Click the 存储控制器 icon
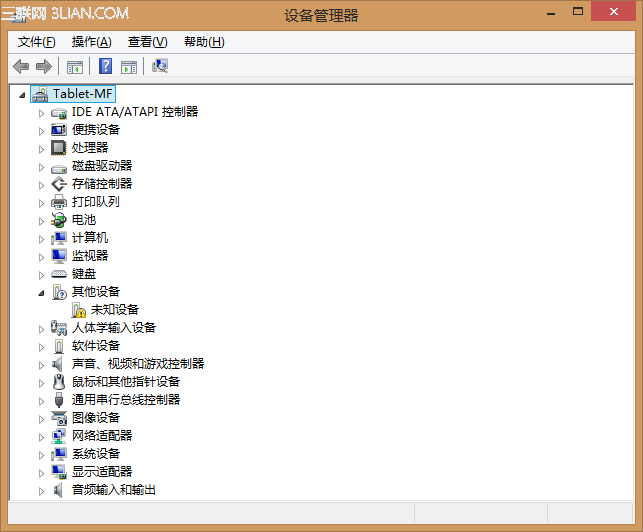This screenshot has height=532, width=643. pyautogui.click(x=59, y=184)
